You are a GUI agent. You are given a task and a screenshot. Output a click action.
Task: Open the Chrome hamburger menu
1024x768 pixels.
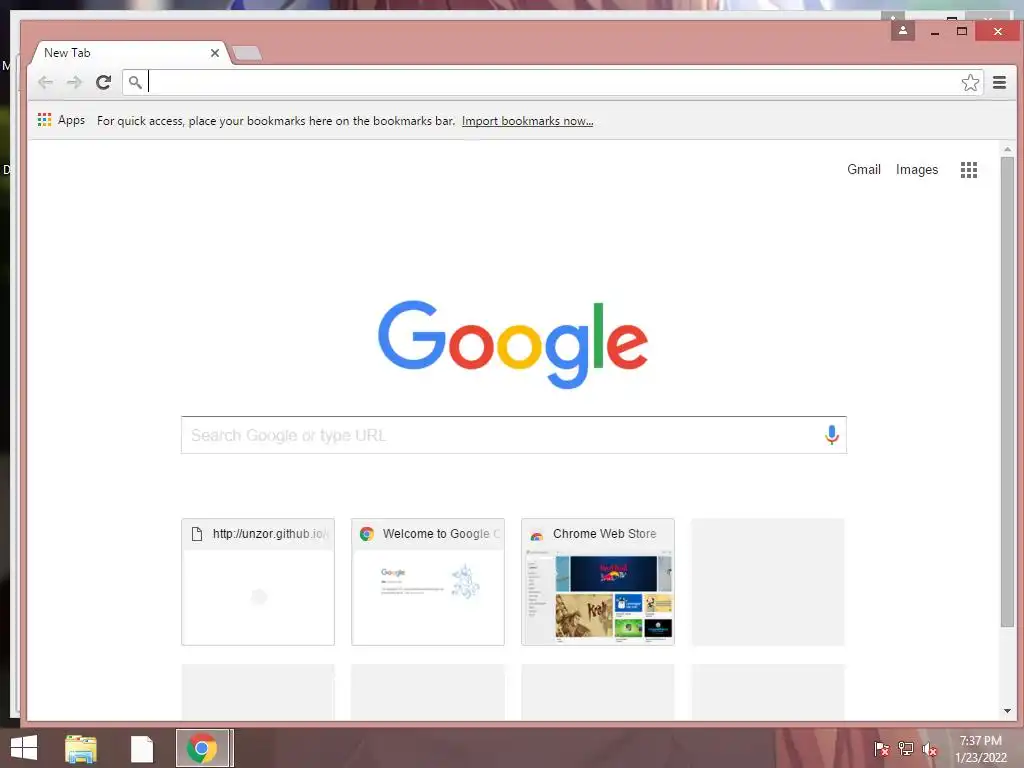click(999, 82)
